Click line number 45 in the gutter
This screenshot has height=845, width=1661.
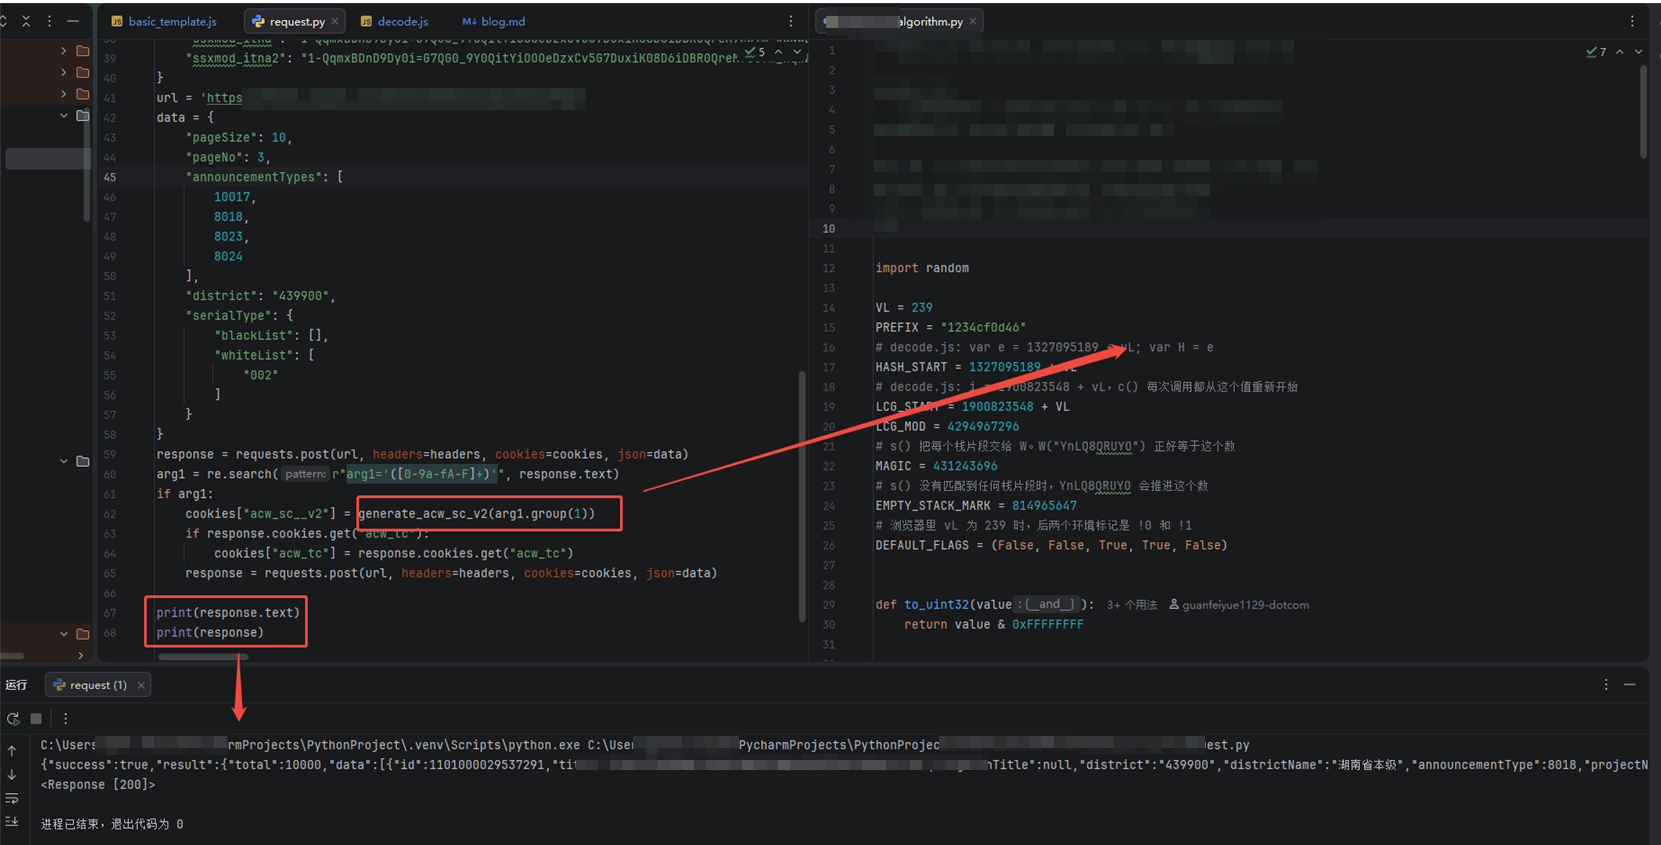click(x=109, y=177)
